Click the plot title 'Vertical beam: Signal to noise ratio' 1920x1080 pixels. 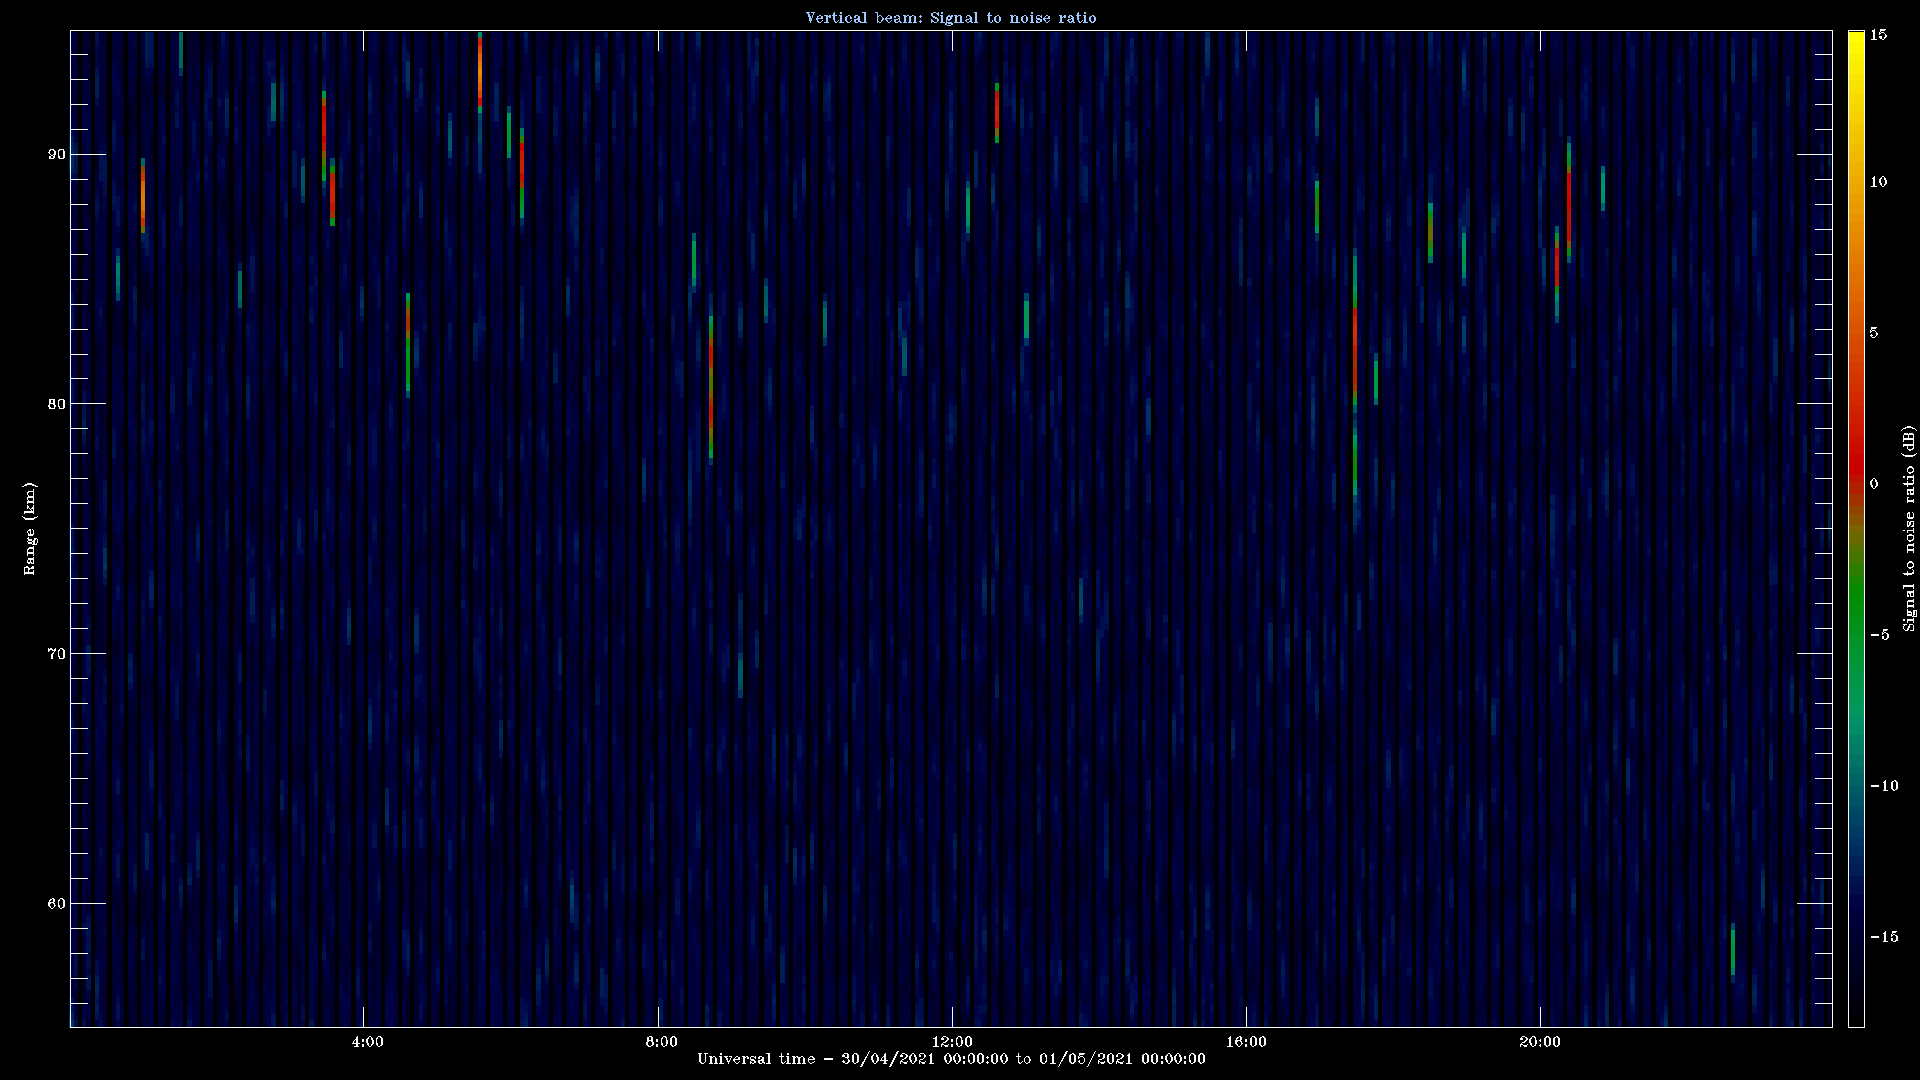(951, 18)
